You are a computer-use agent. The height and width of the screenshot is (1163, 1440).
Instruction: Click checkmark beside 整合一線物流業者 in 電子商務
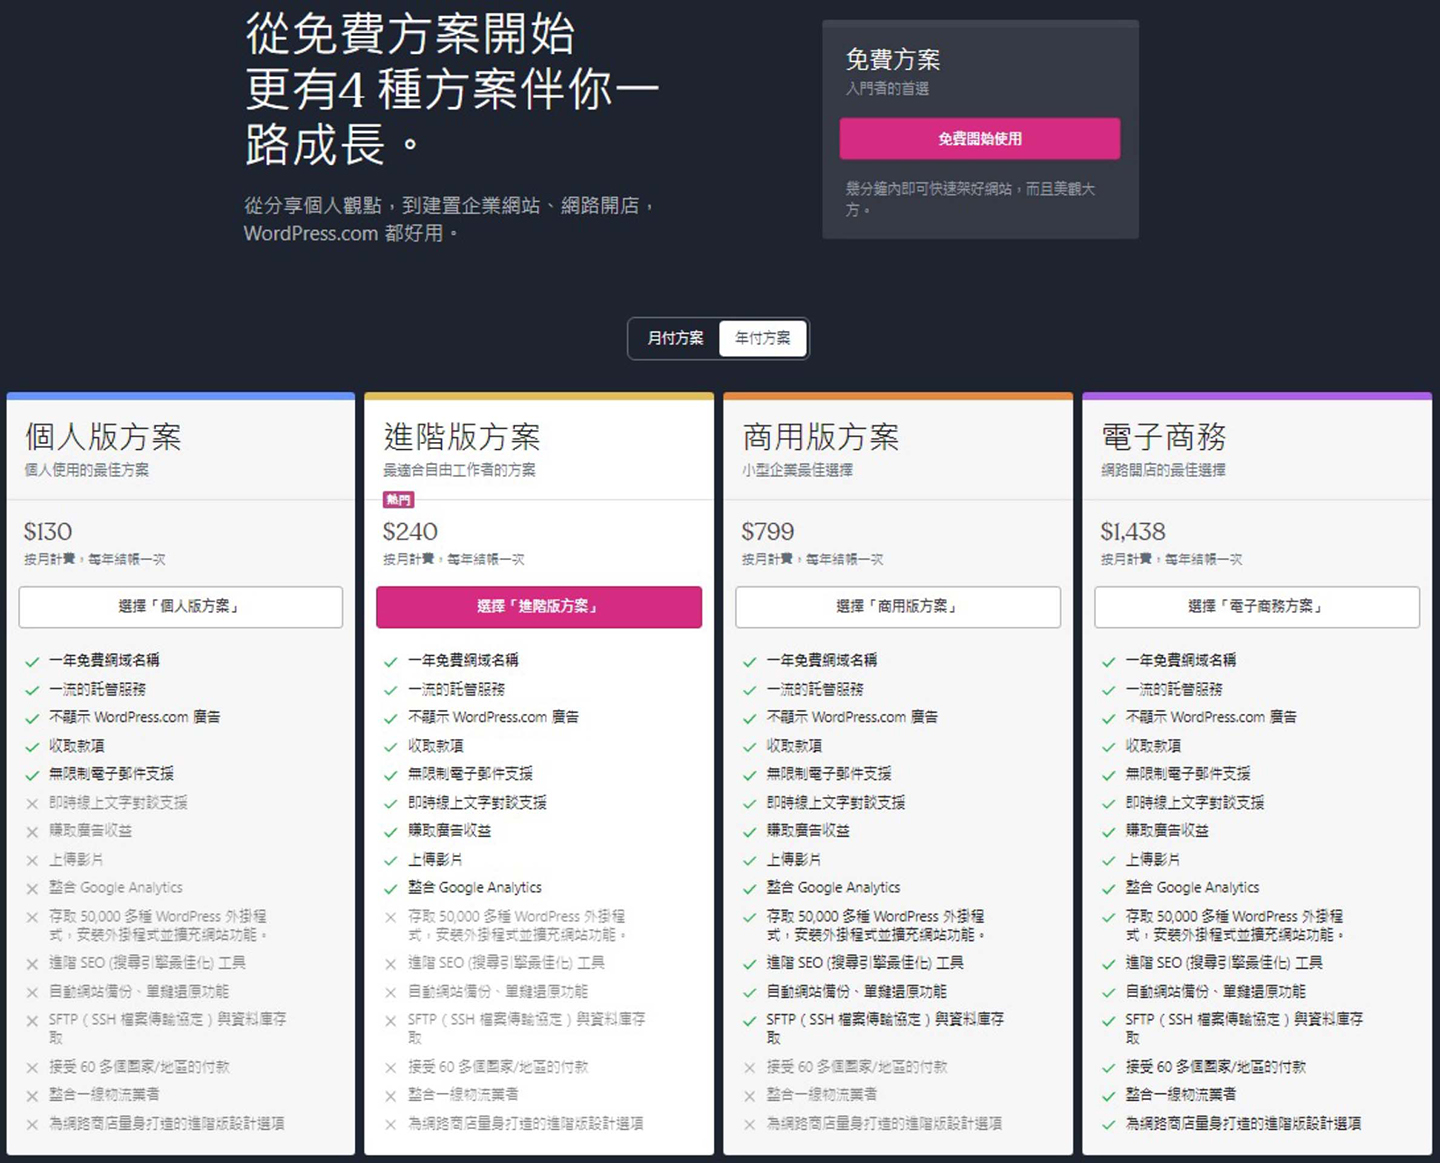[1109, 1096]
